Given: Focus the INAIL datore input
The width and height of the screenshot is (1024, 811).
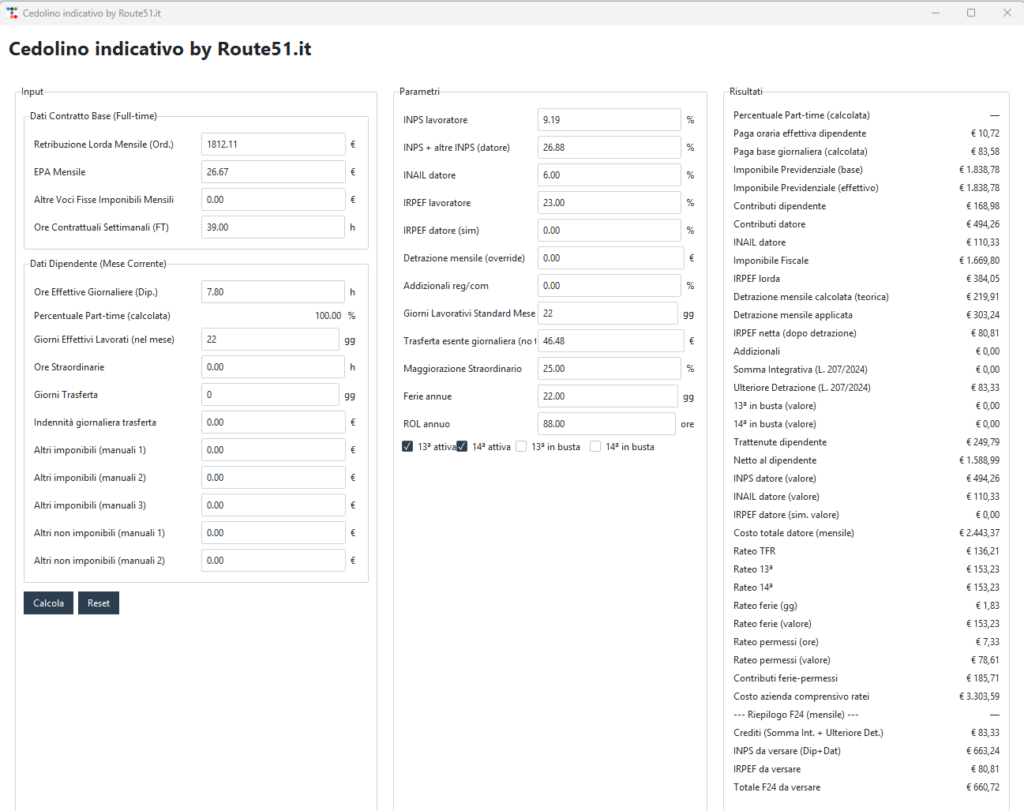Looking at the screenshot, I should coord(609,175).
